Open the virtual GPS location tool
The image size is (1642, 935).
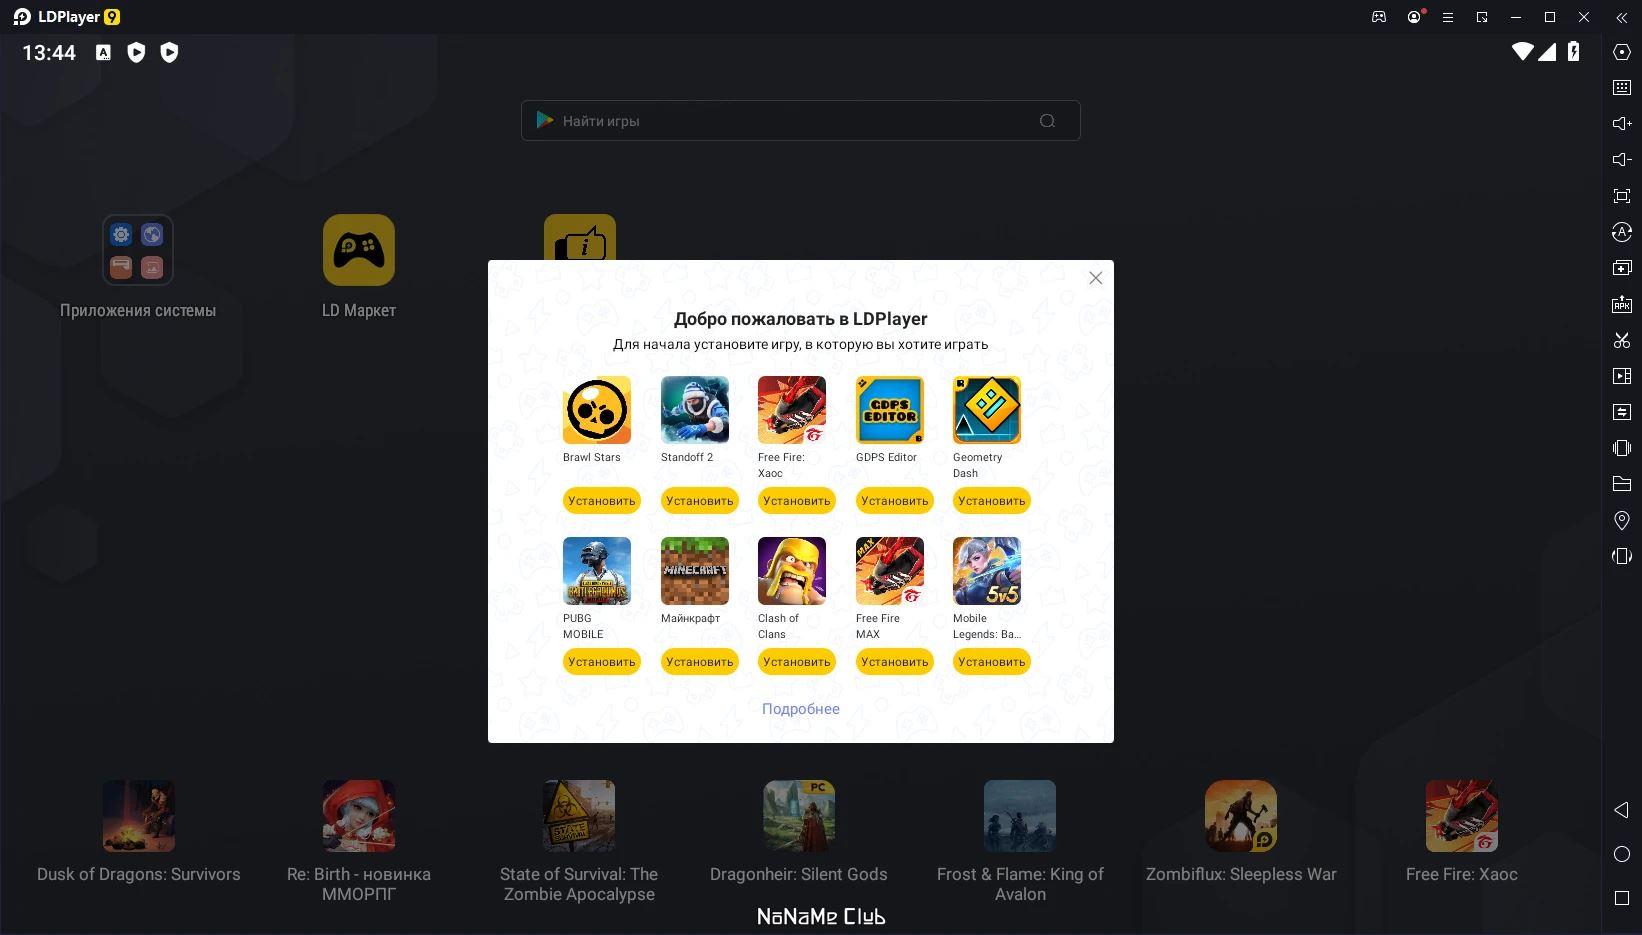[1622, 520]
